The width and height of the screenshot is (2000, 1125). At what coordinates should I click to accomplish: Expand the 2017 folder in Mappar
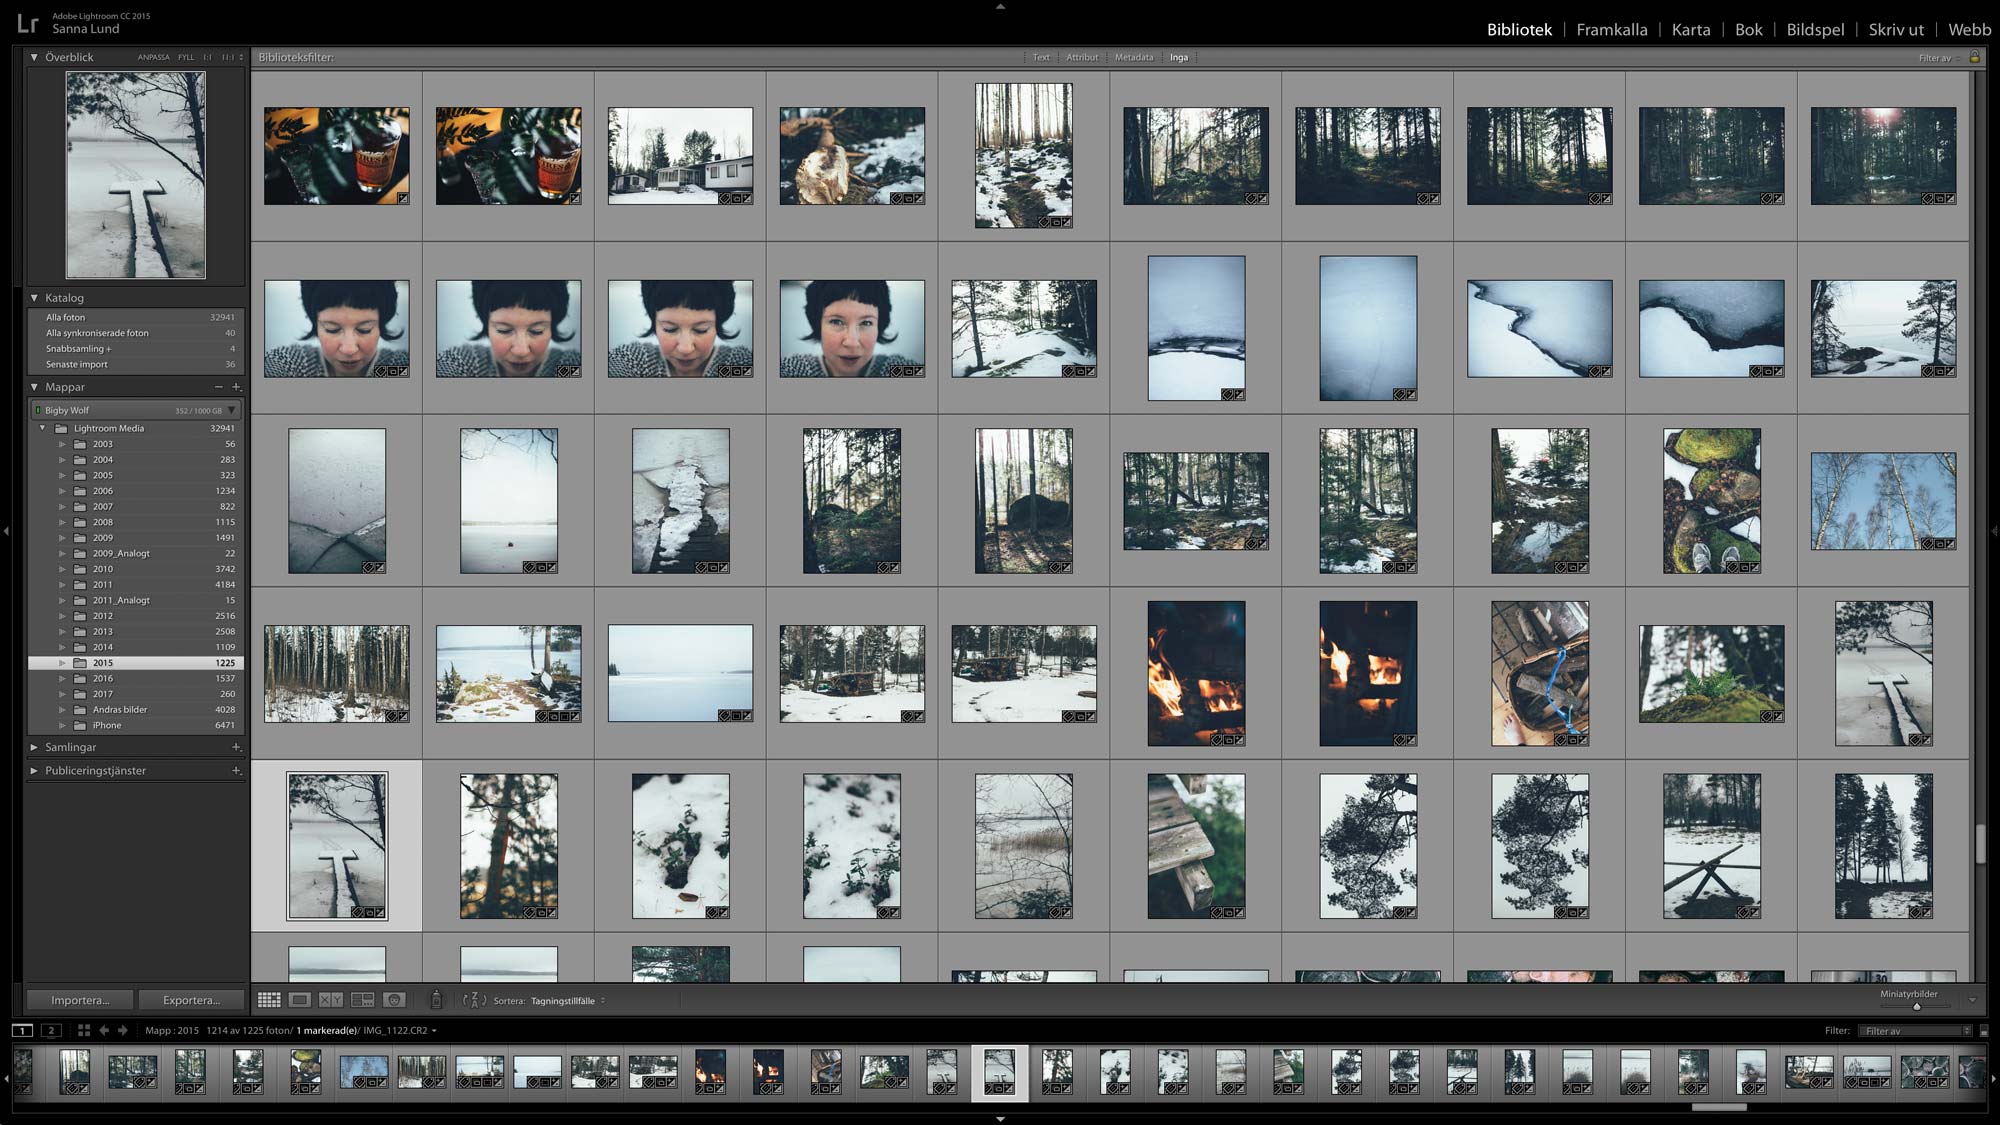62,693
